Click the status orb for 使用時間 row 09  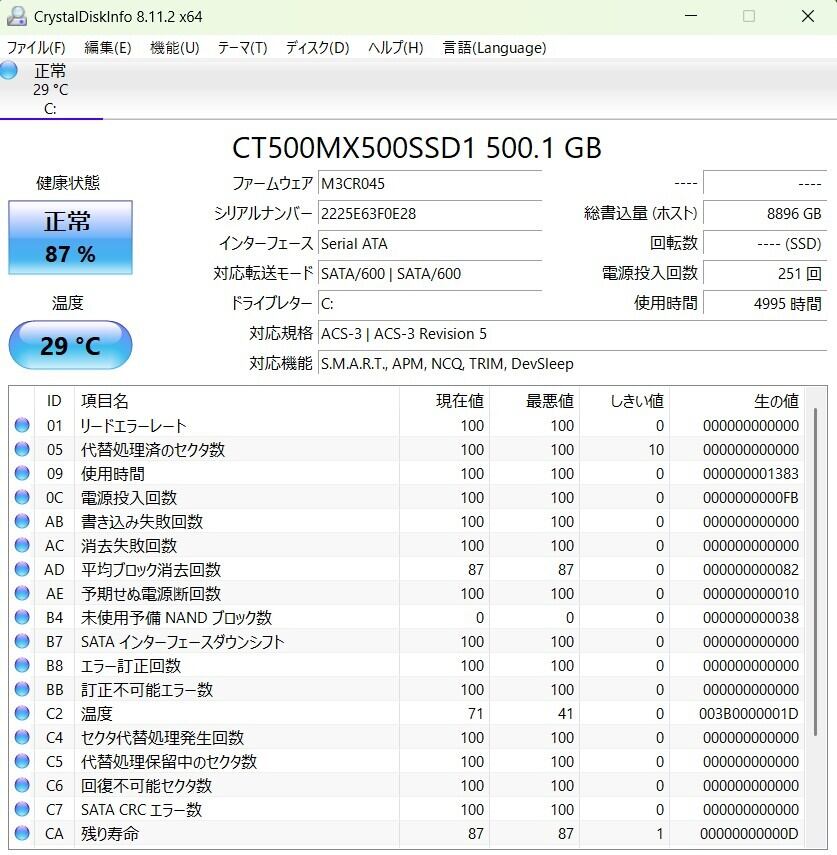22,474
